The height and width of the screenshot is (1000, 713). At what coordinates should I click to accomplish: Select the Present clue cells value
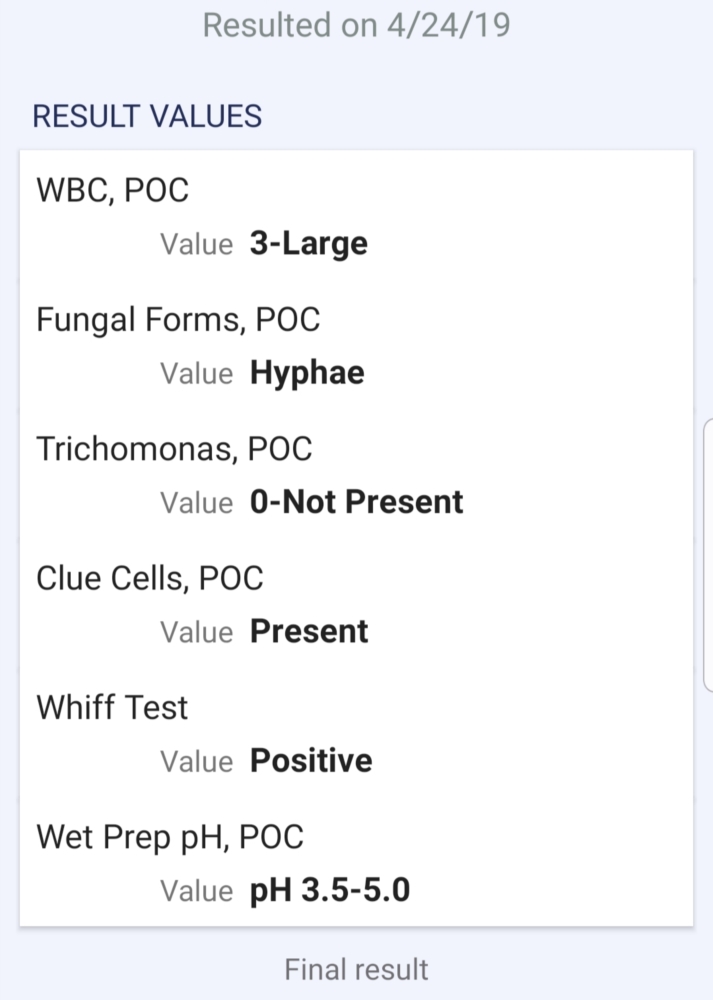309,631
